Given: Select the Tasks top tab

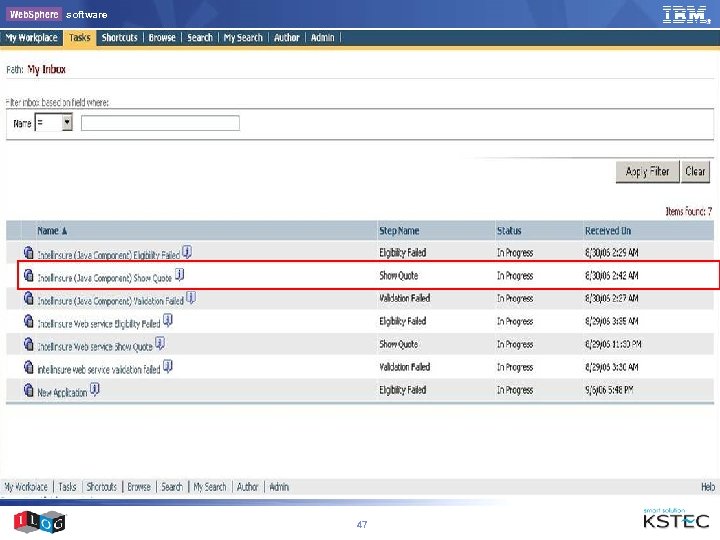Looking at the screenshot, I should click(x=80, y=38).
